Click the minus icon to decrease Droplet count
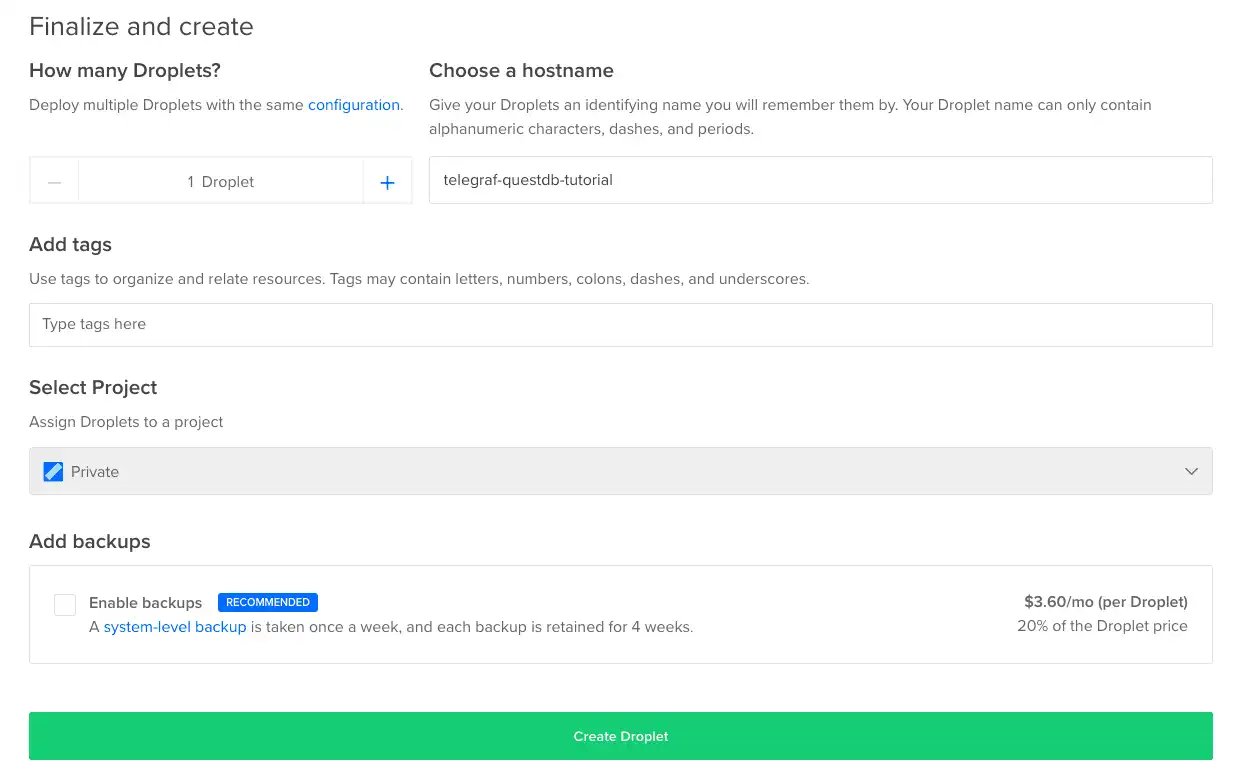This screenshot has width=1237, height=777. pos(54,181)
